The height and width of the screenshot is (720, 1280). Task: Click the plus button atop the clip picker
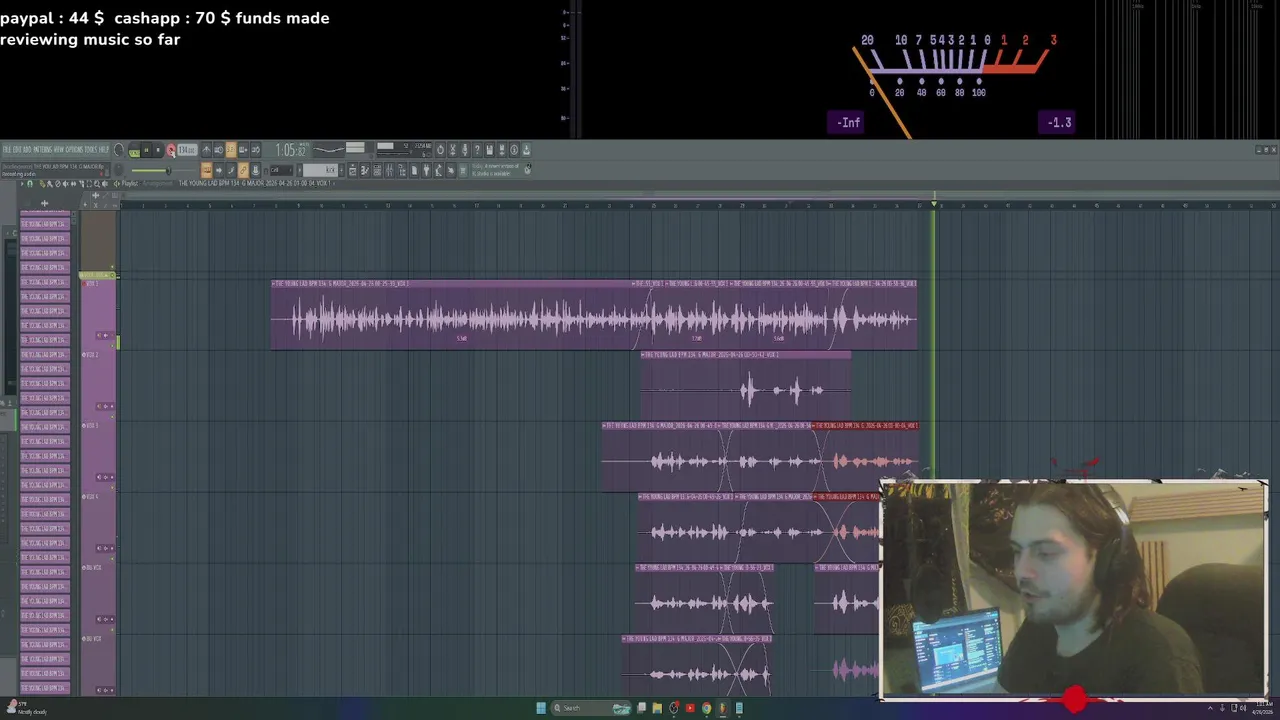pos(44,203)
